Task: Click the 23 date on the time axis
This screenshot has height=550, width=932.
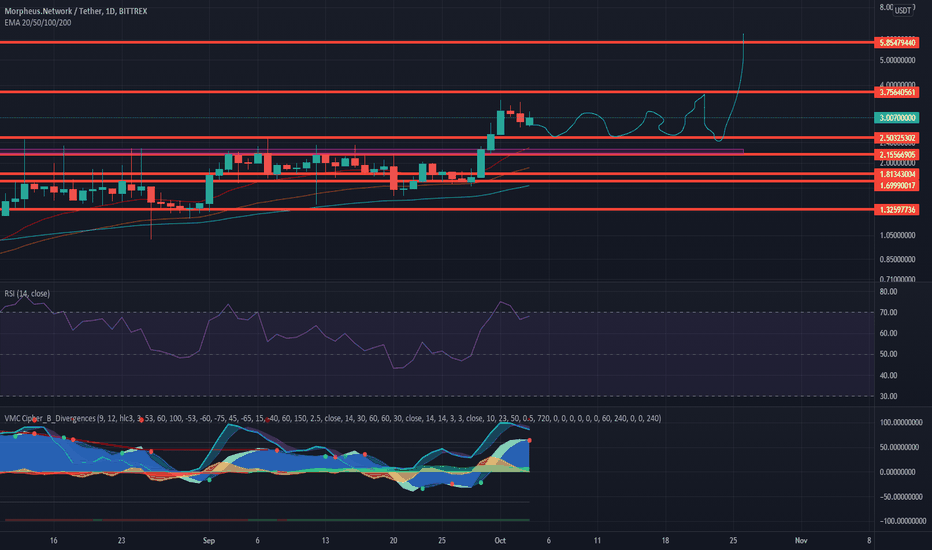Action: (121, 540)
